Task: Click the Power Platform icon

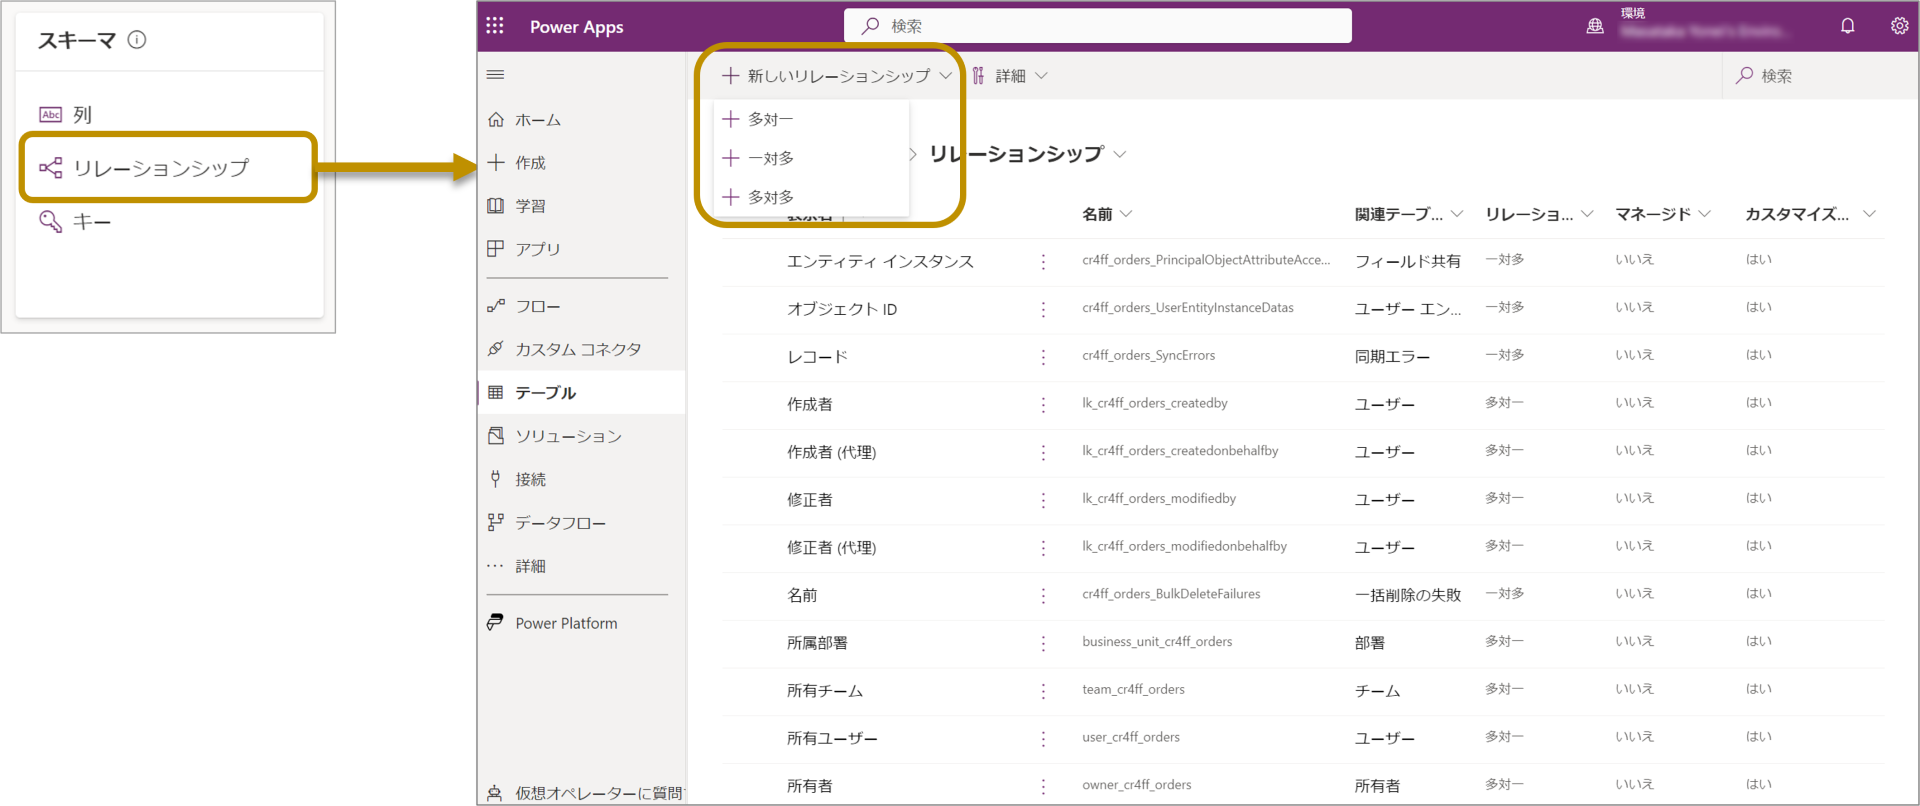Action: [x=496, y=623]
